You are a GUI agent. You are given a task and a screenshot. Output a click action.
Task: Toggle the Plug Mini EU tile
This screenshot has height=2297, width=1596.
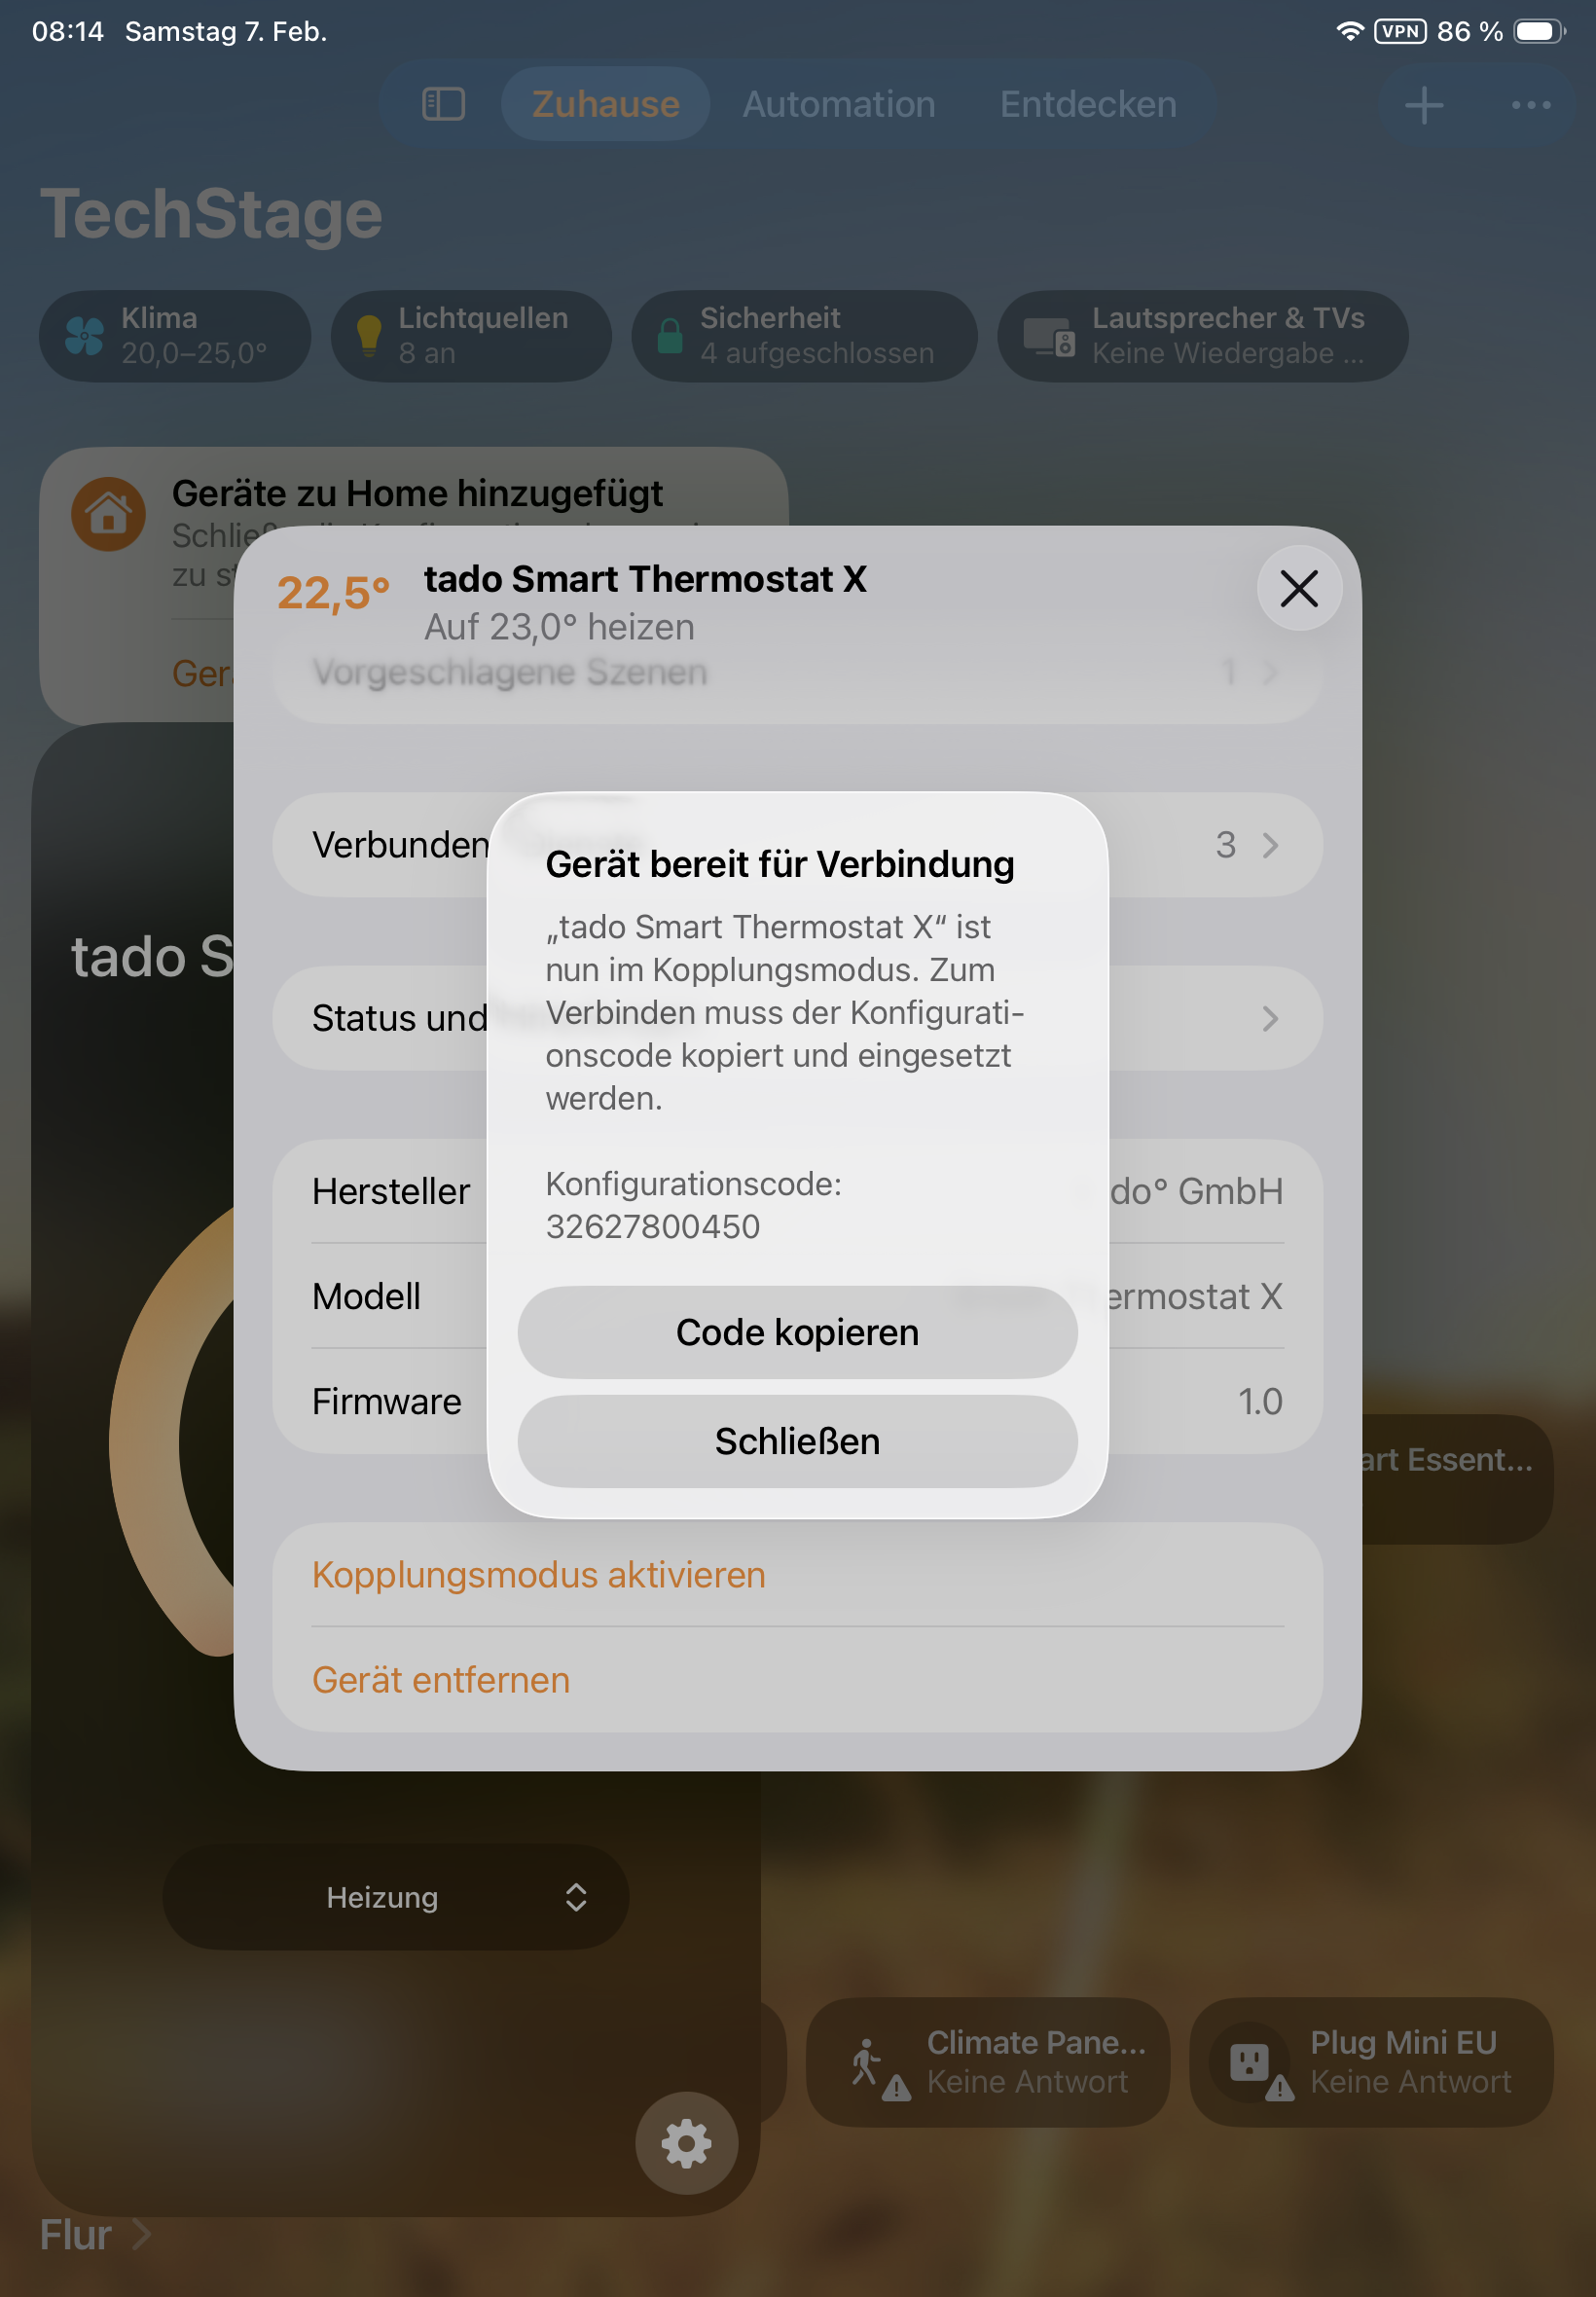pyautogui.click(x=1371, y=2062)
